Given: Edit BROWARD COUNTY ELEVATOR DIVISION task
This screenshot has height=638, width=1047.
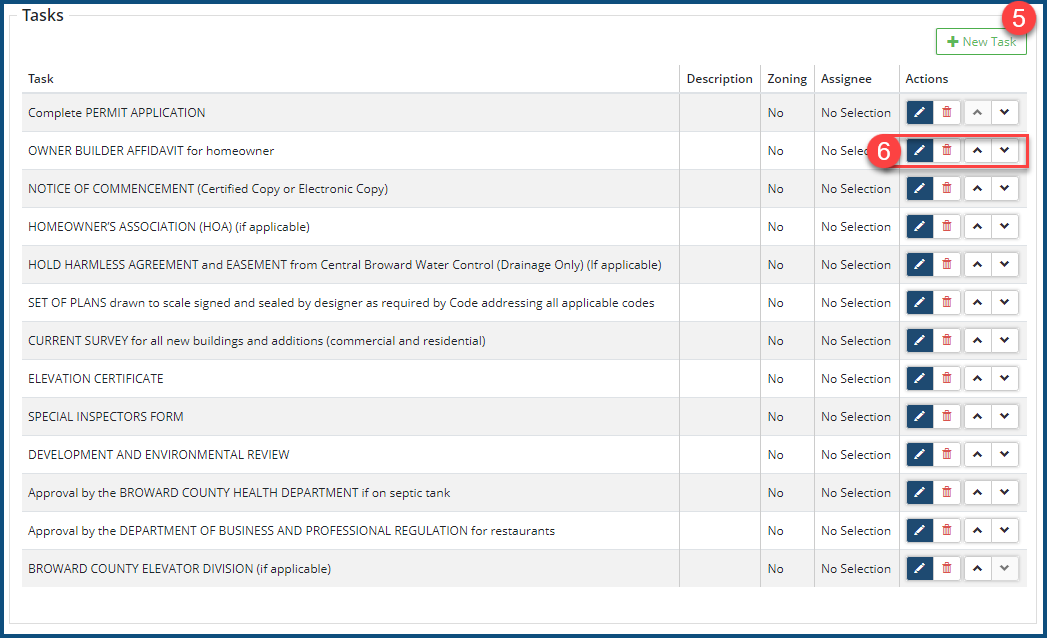Looking at the screenshot, I should (919, 569).
